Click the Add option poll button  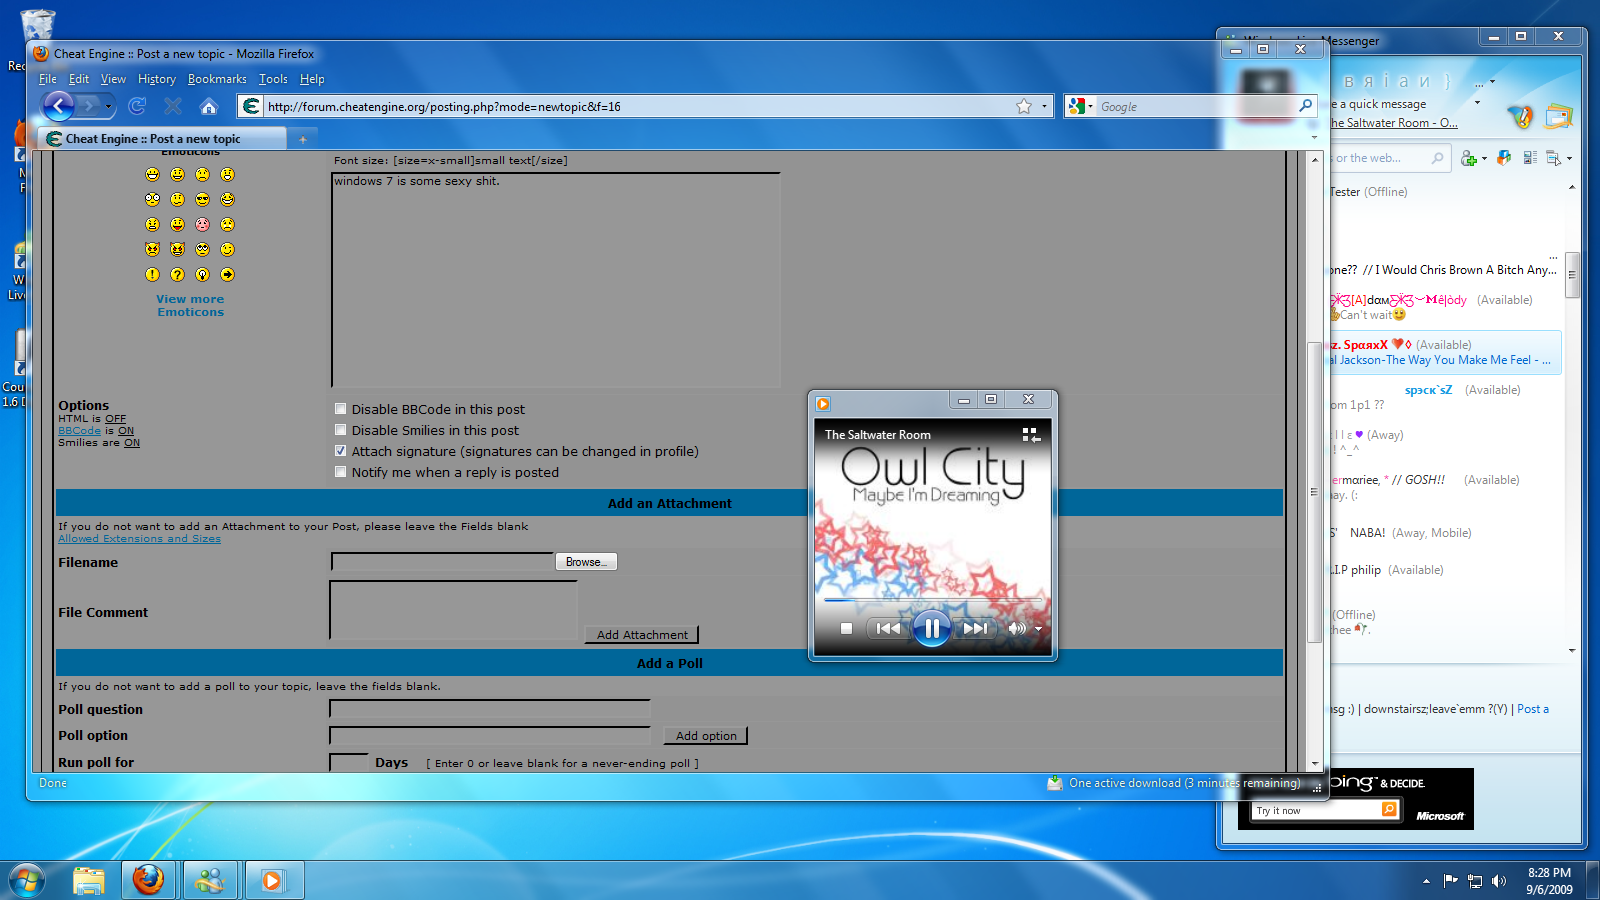point(706,736)
